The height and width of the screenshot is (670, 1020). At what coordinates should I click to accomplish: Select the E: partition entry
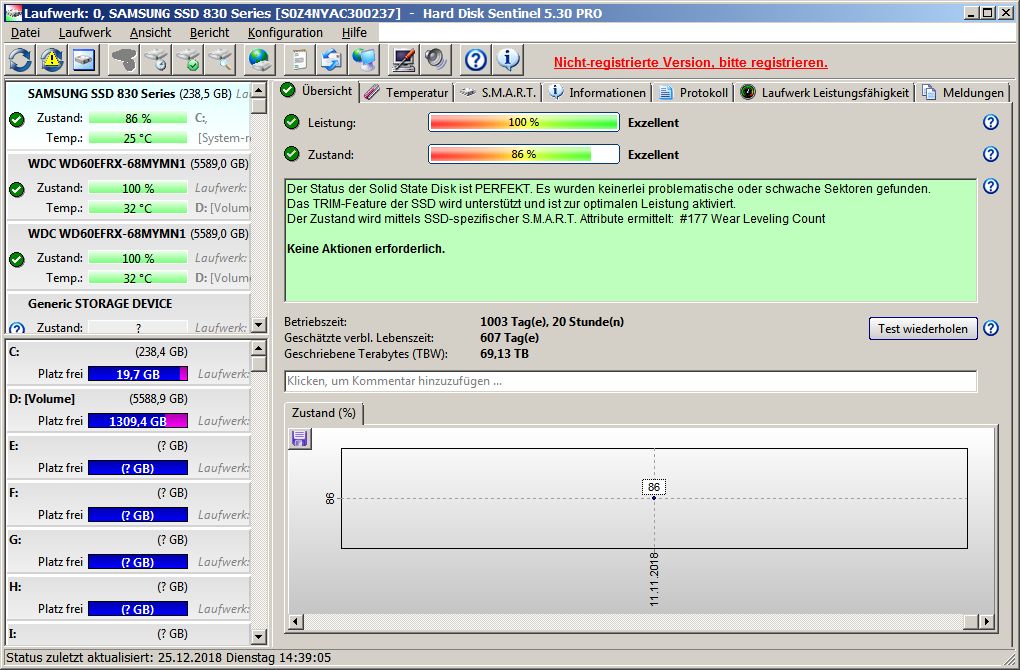click(x=128, y=457)
